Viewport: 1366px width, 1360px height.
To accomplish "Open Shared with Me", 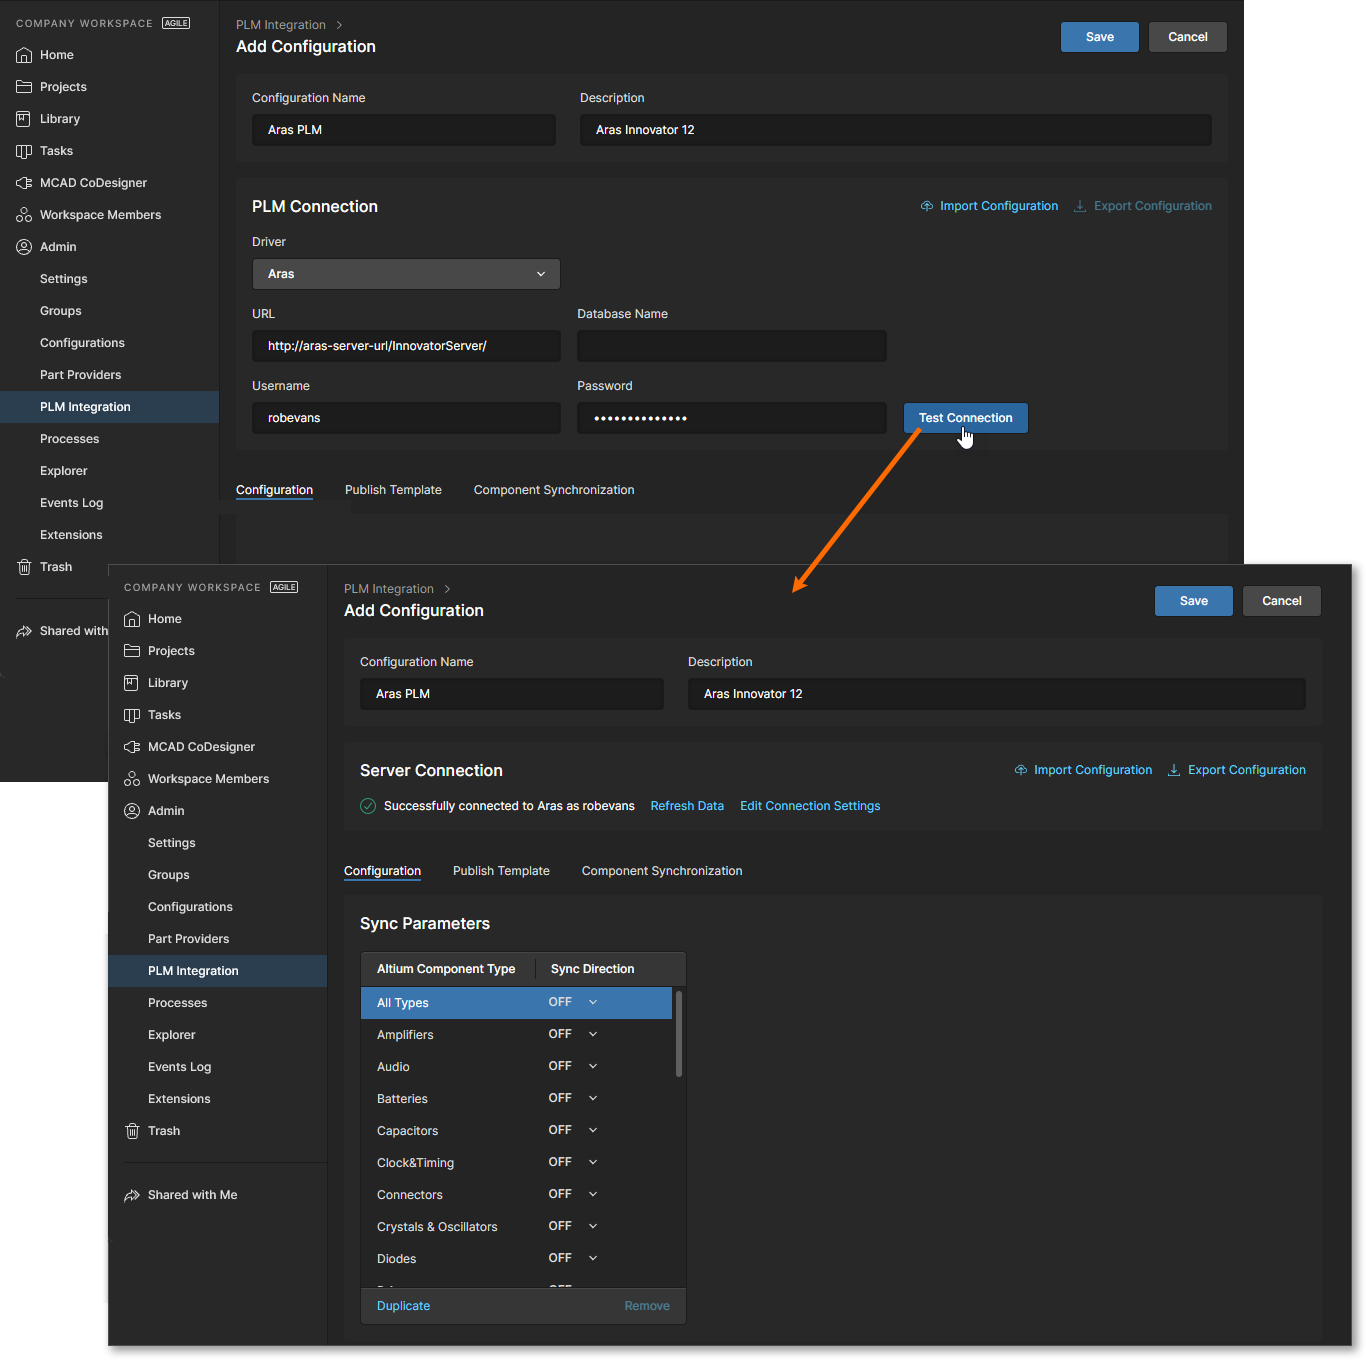I will (x=191, y=1194).
